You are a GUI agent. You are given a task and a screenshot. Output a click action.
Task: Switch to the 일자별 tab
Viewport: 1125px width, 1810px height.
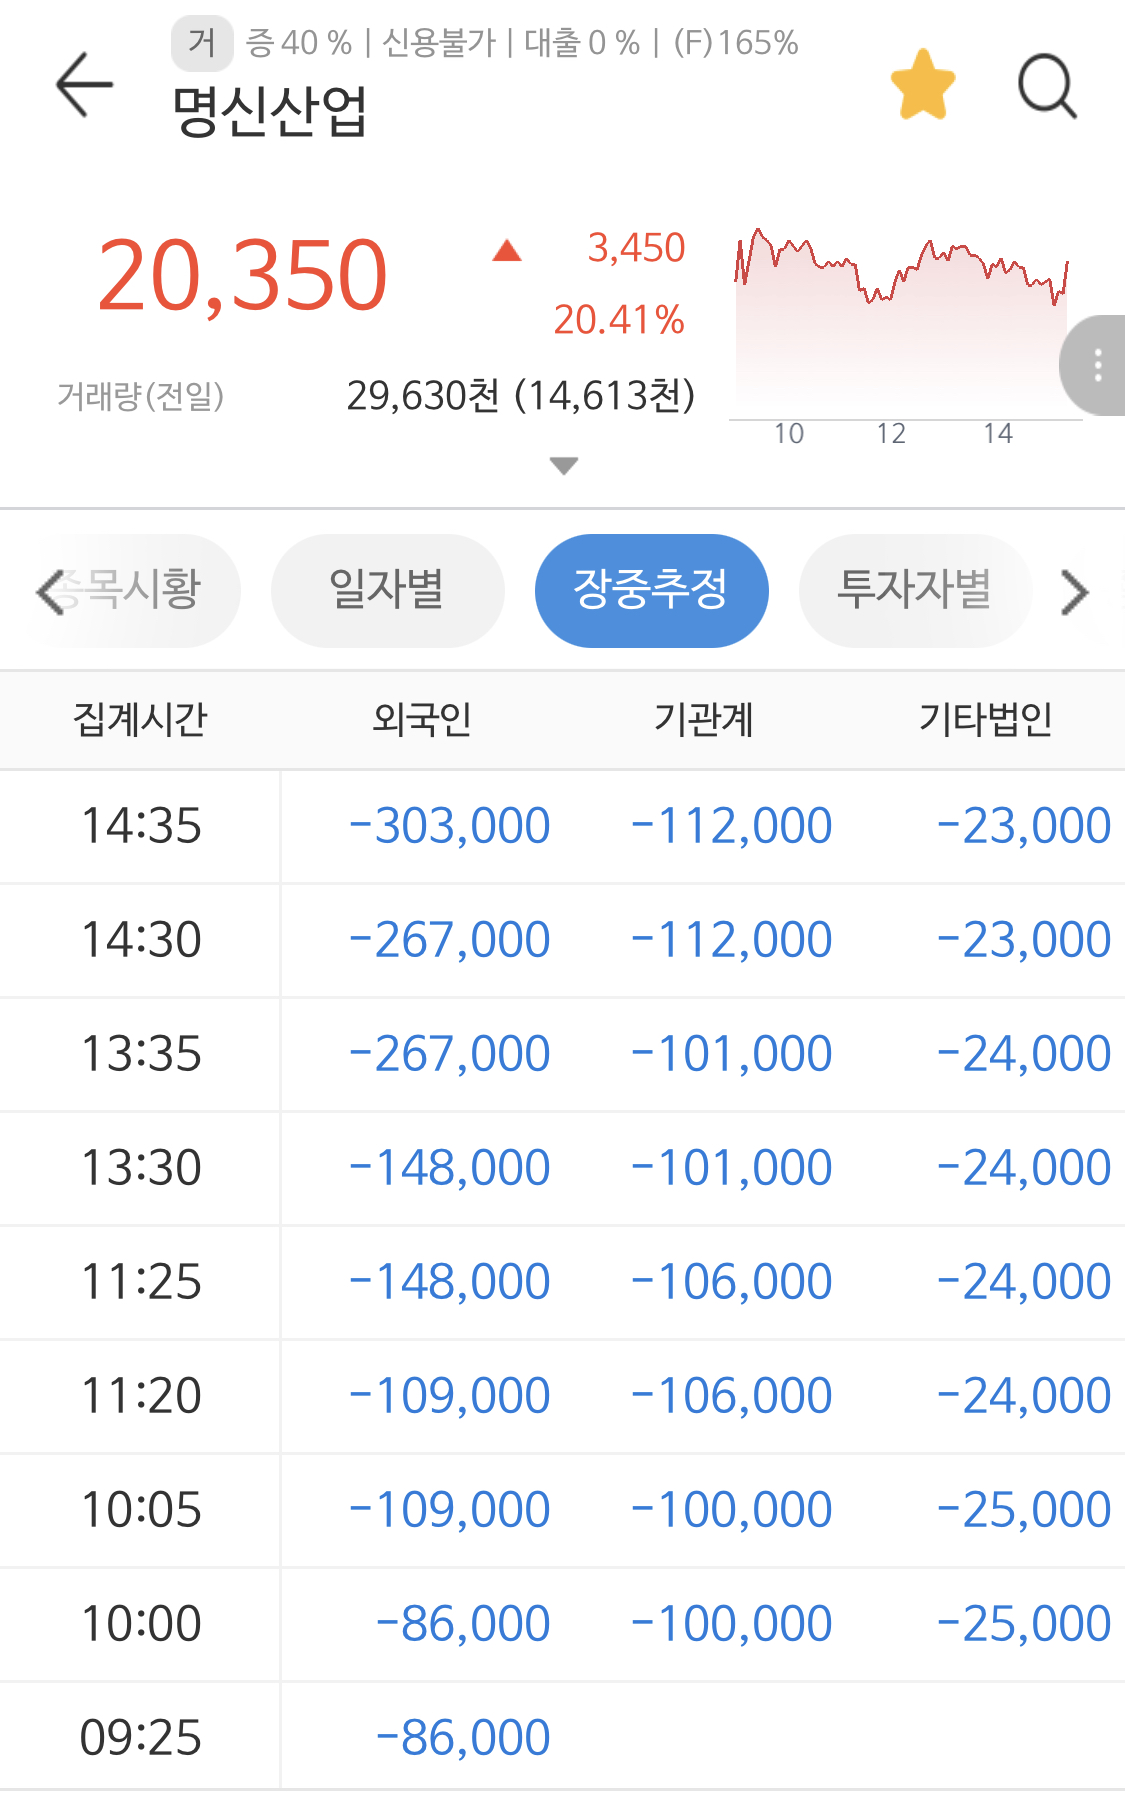[x=387, y=590]
